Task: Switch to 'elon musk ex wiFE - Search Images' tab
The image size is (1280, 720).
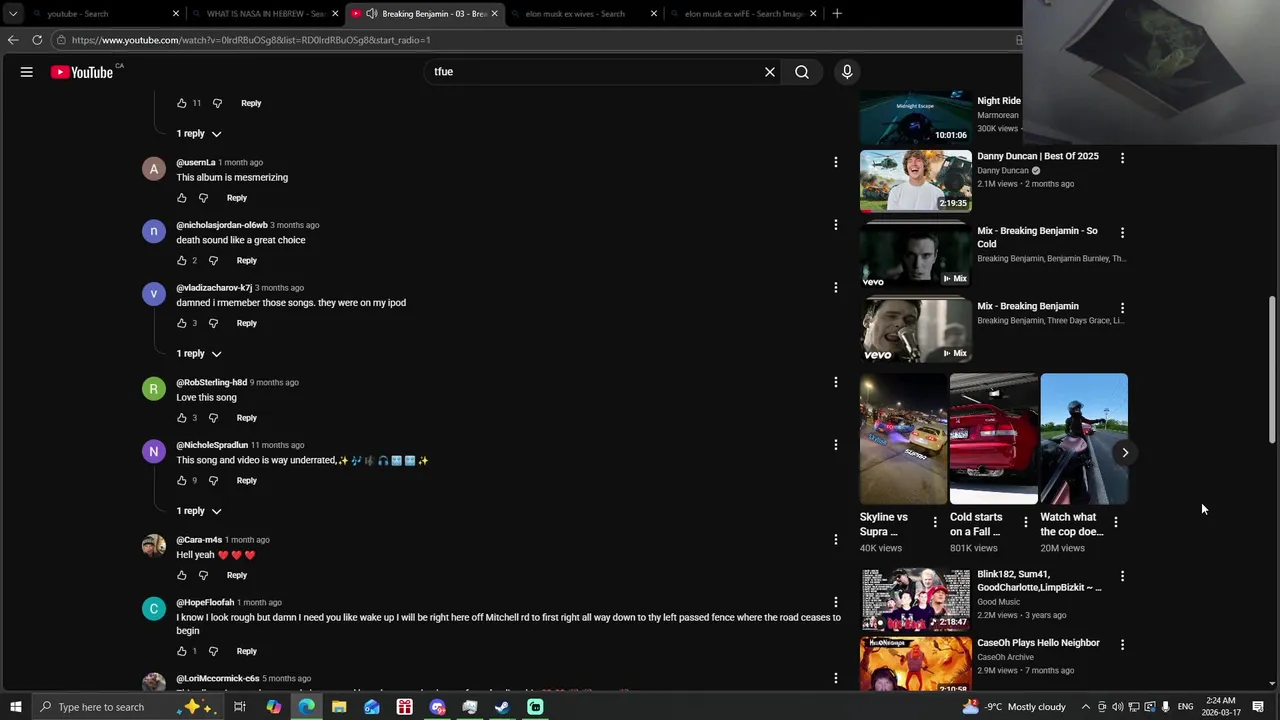Action: click(743, 14)
